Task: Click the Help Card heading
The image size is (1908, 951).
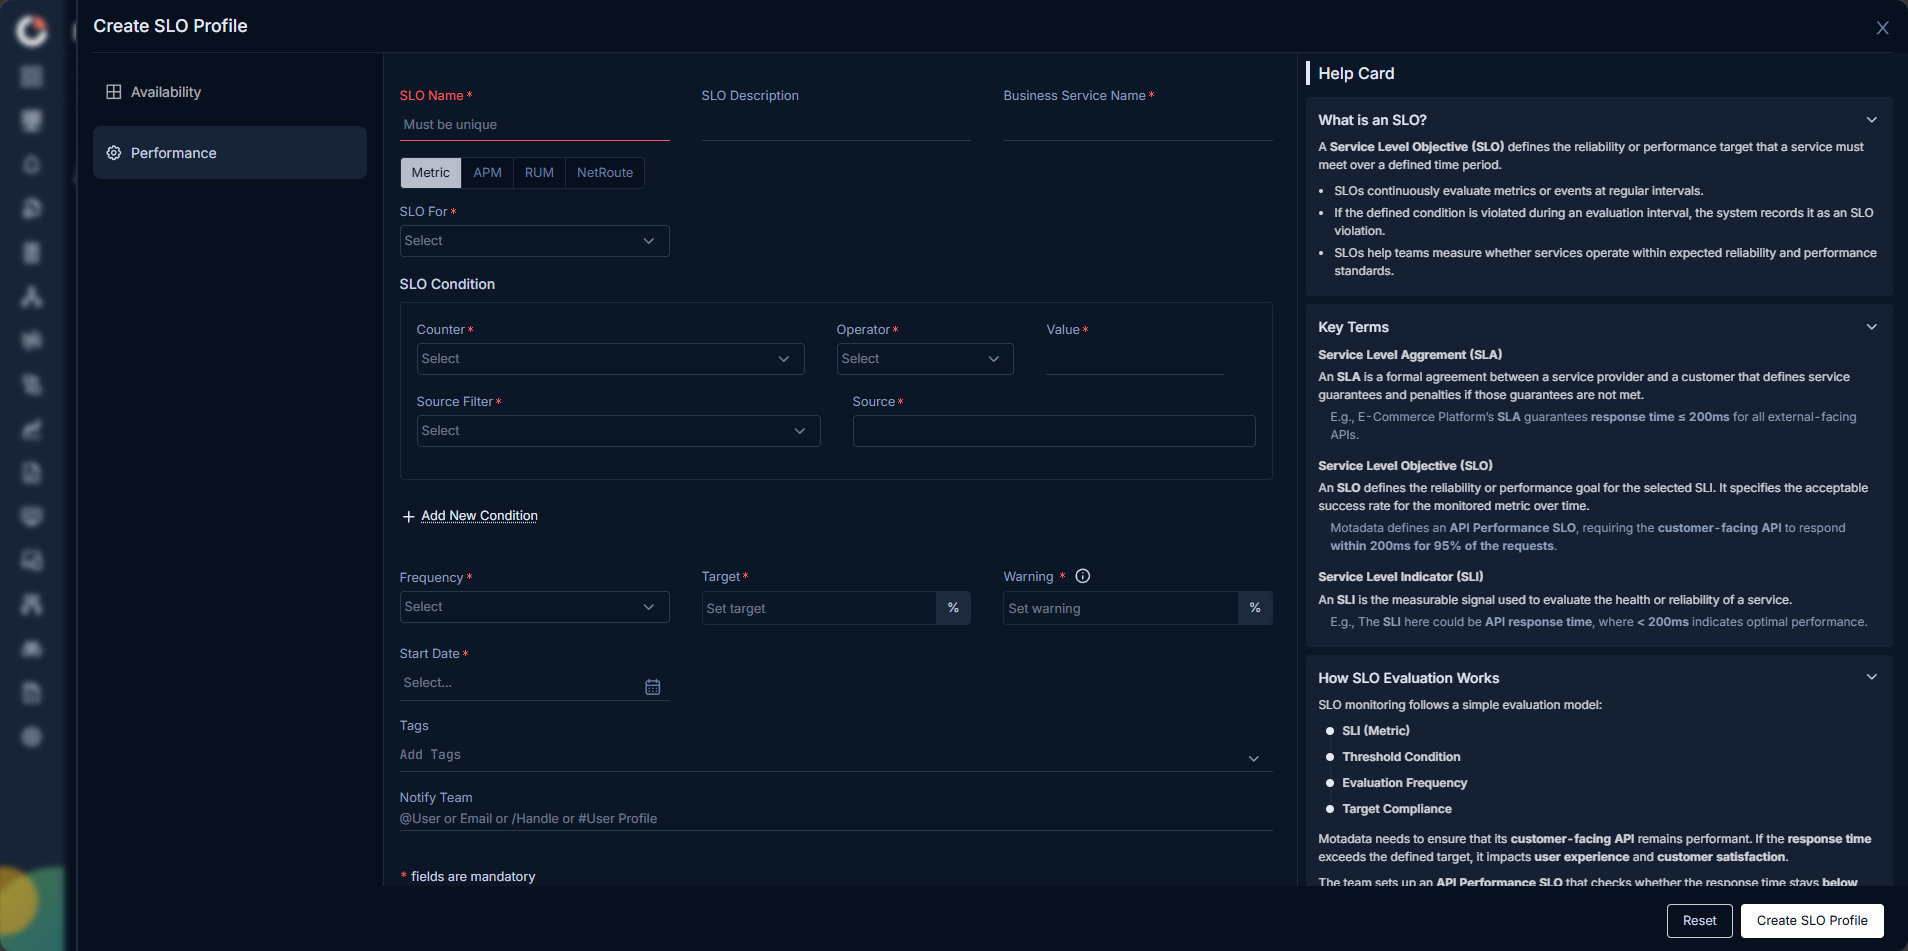Action: (x=1356, y=73)
